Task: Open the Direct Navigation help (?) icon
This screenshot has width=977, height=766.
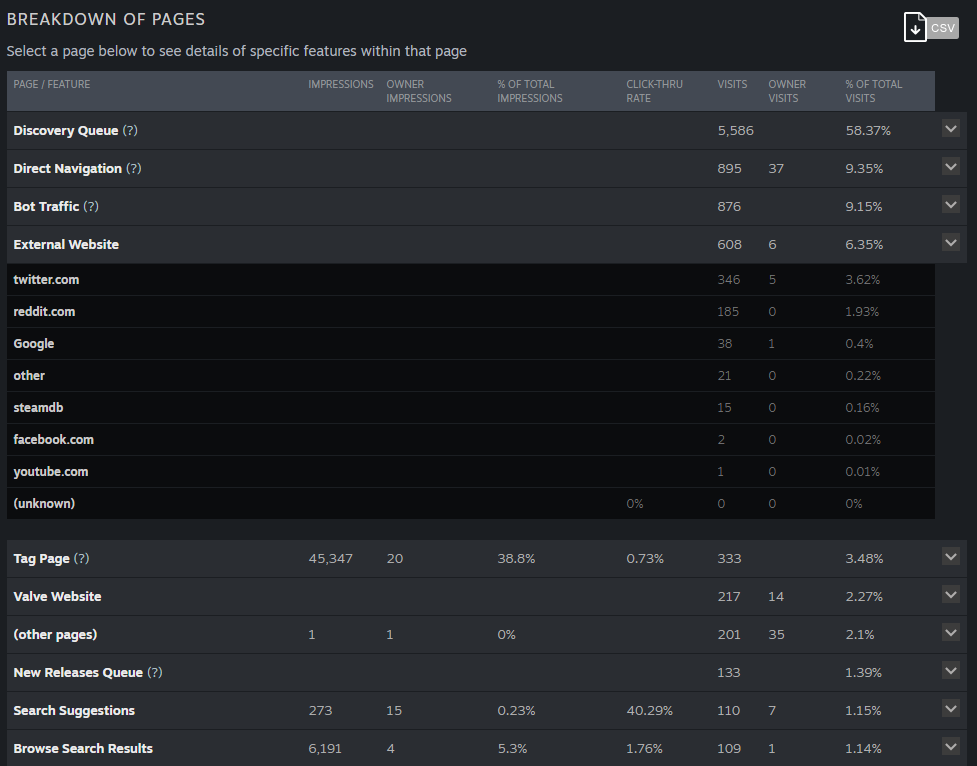Action: 133,168
